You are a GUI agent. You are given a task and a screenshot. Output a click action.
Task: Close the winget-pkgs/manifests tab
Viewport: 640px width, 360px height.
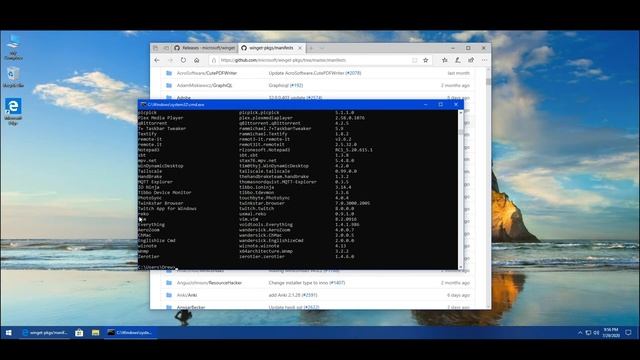point(300,48)
